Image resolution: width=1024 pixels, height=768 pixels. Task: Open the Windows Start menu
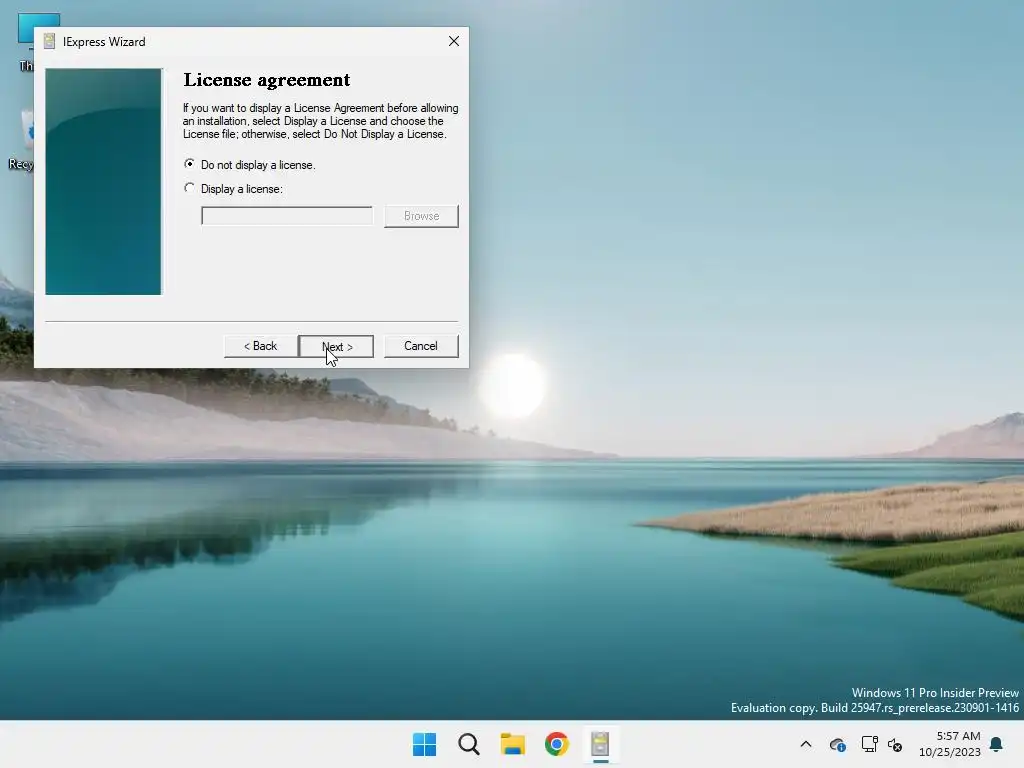[424, 744]
